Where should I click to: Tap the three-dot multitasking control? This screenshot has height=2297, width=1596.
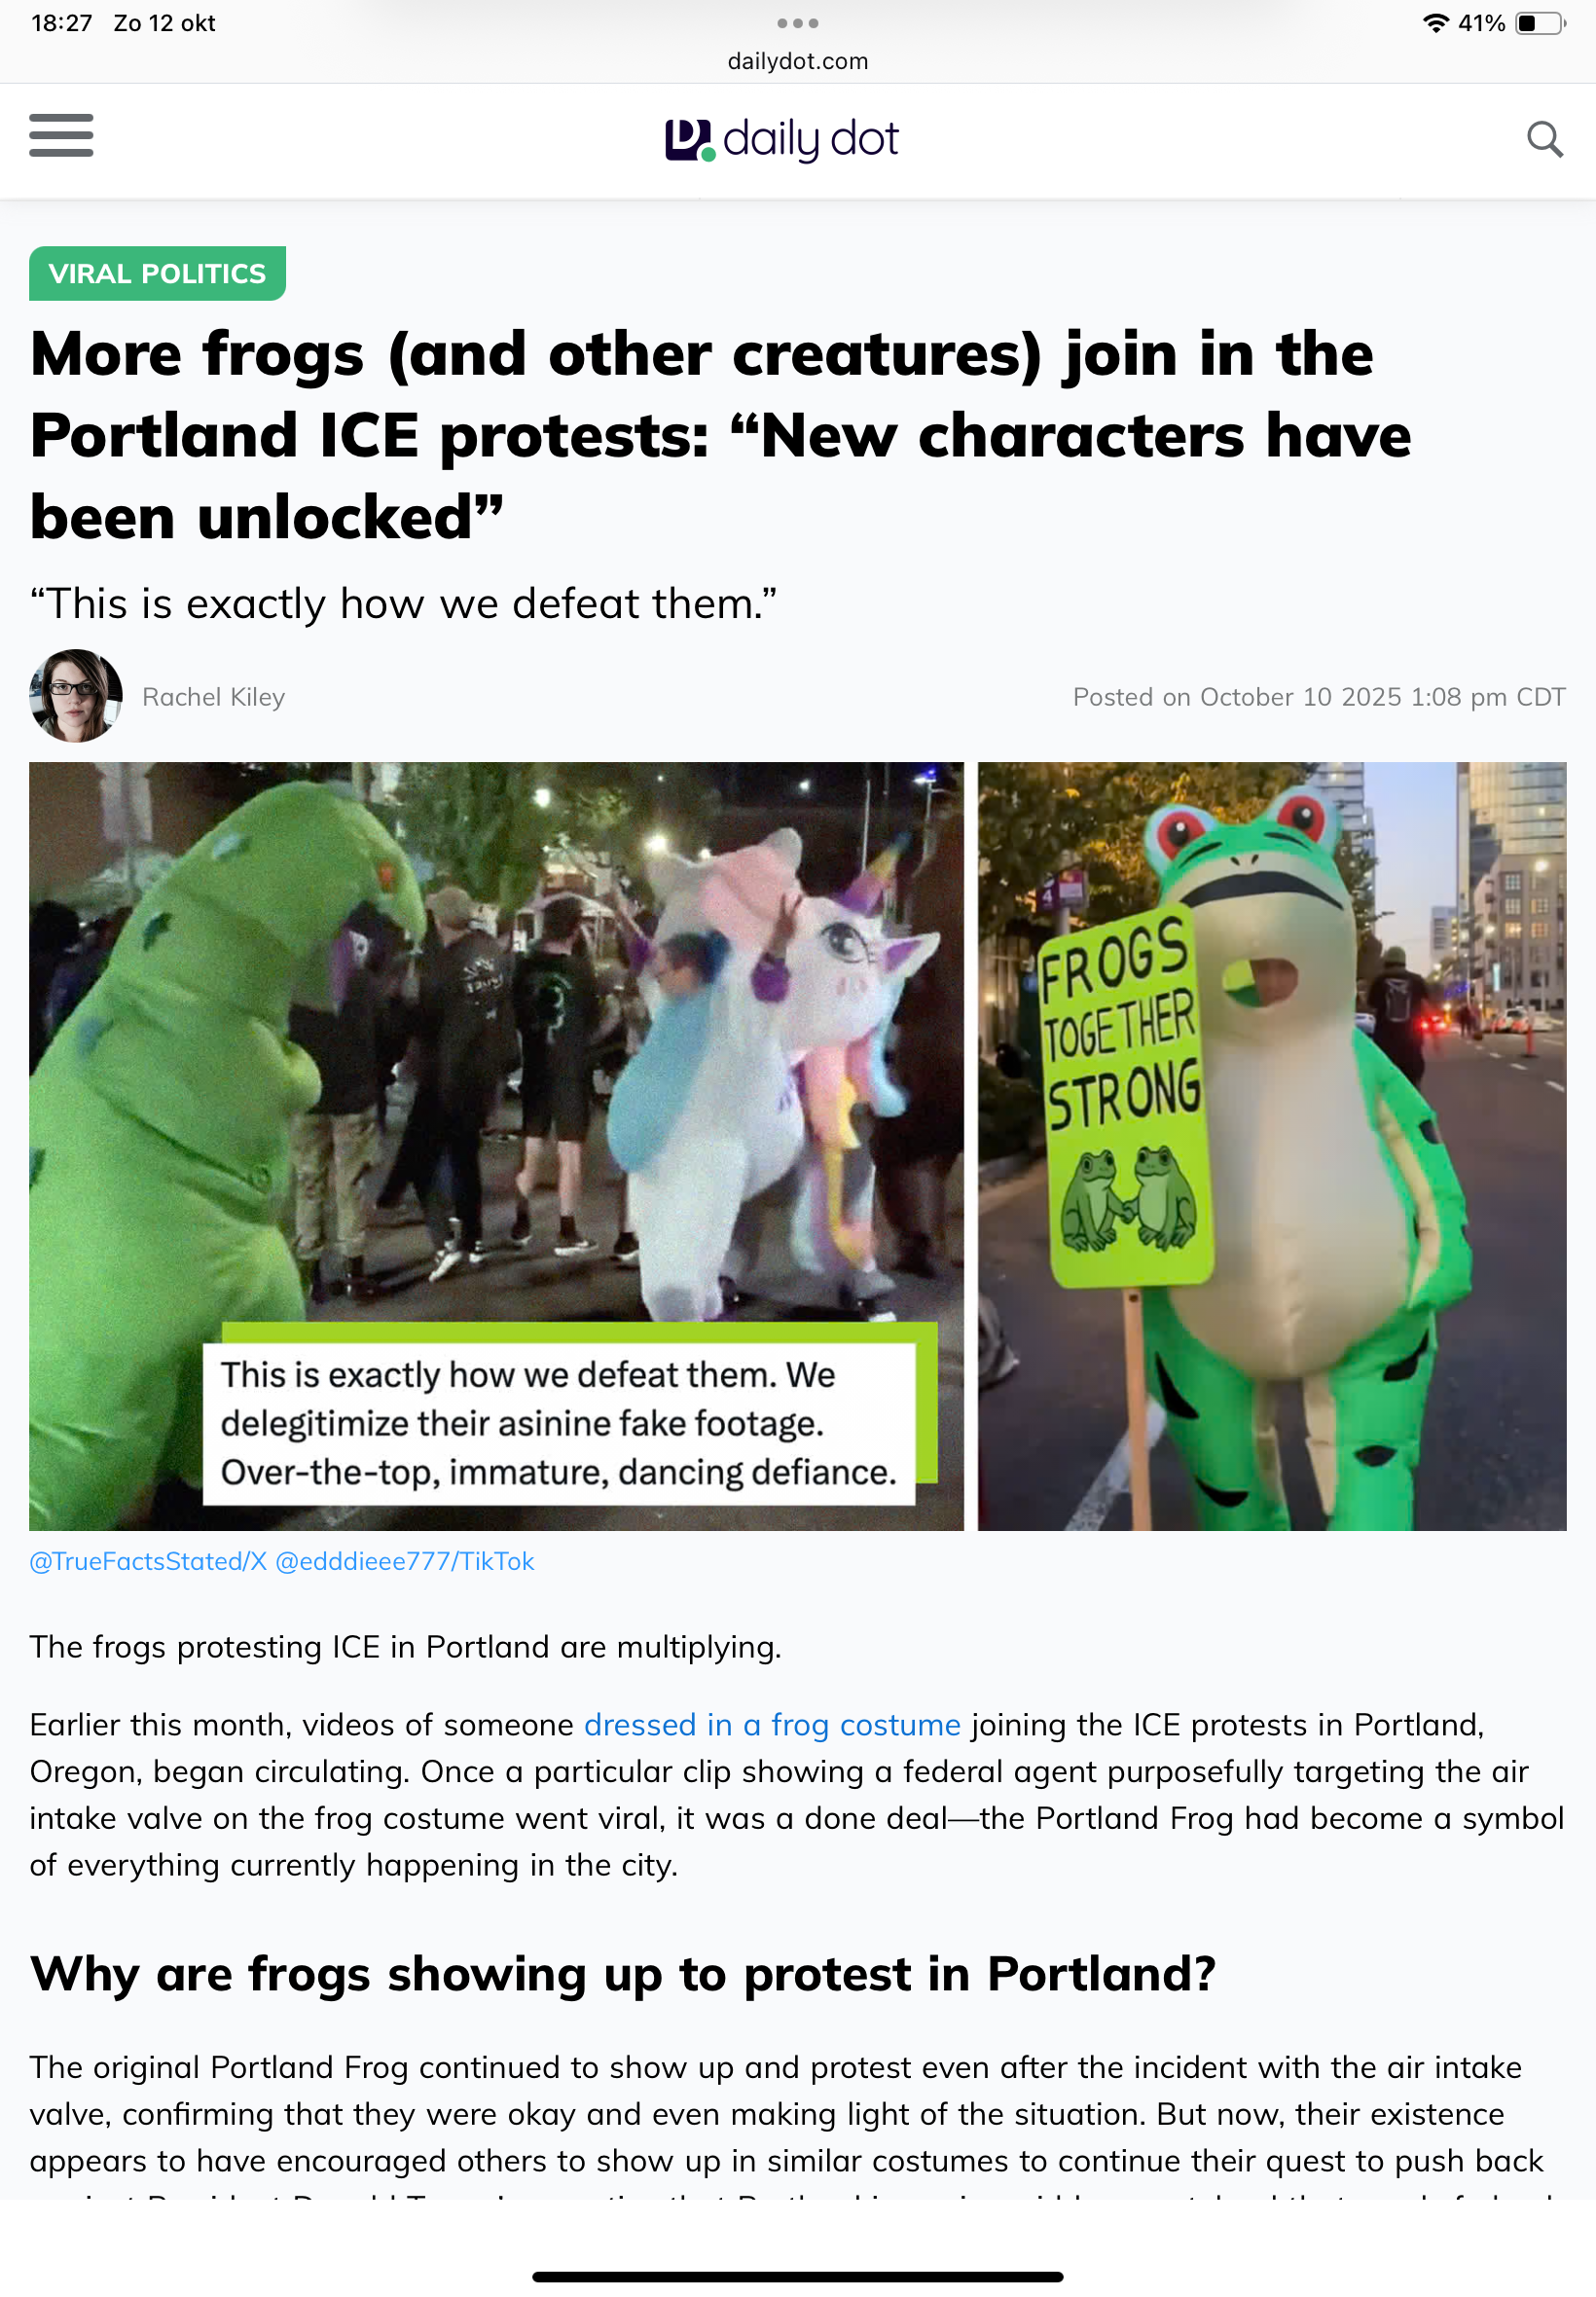(x=797, y=23)
